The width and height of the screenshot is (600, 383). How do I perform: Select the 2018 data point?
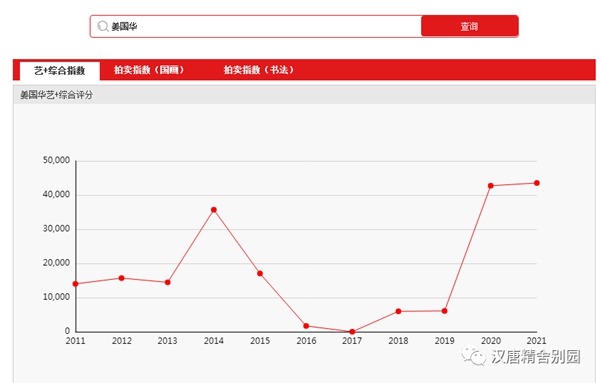pos(398,311)
